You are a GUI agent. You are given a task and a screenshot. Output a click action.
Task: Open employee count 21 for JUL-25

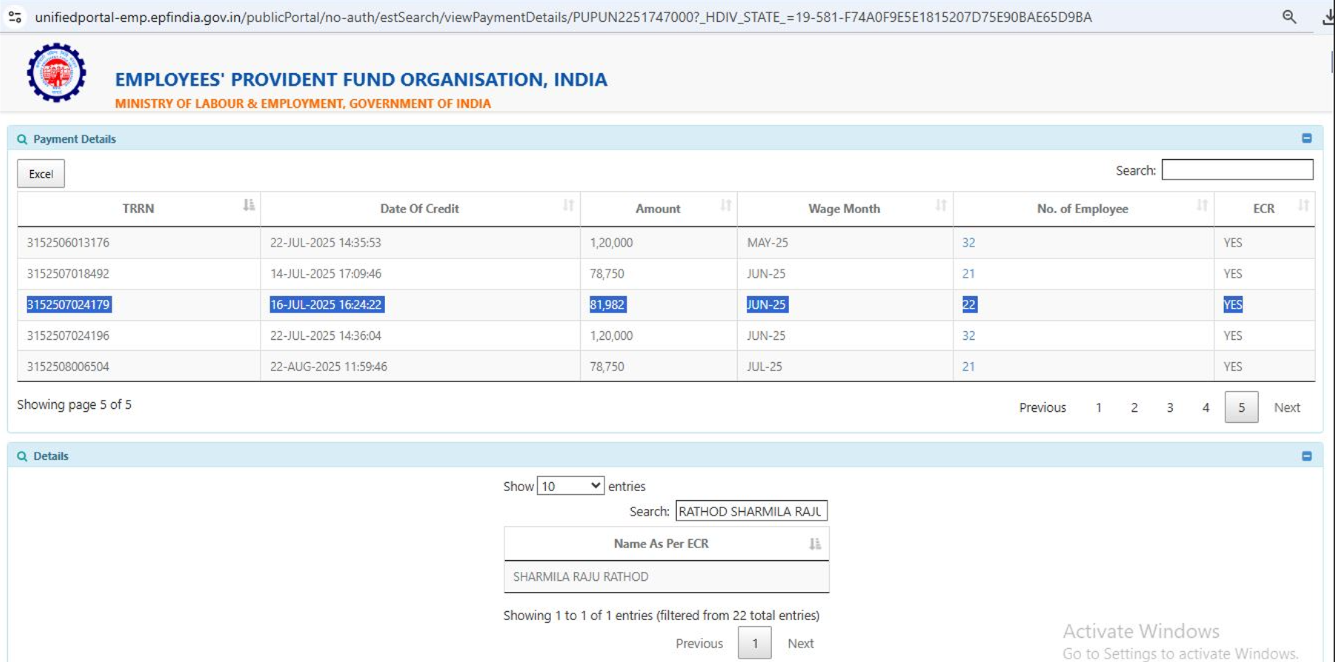[968, 367]
